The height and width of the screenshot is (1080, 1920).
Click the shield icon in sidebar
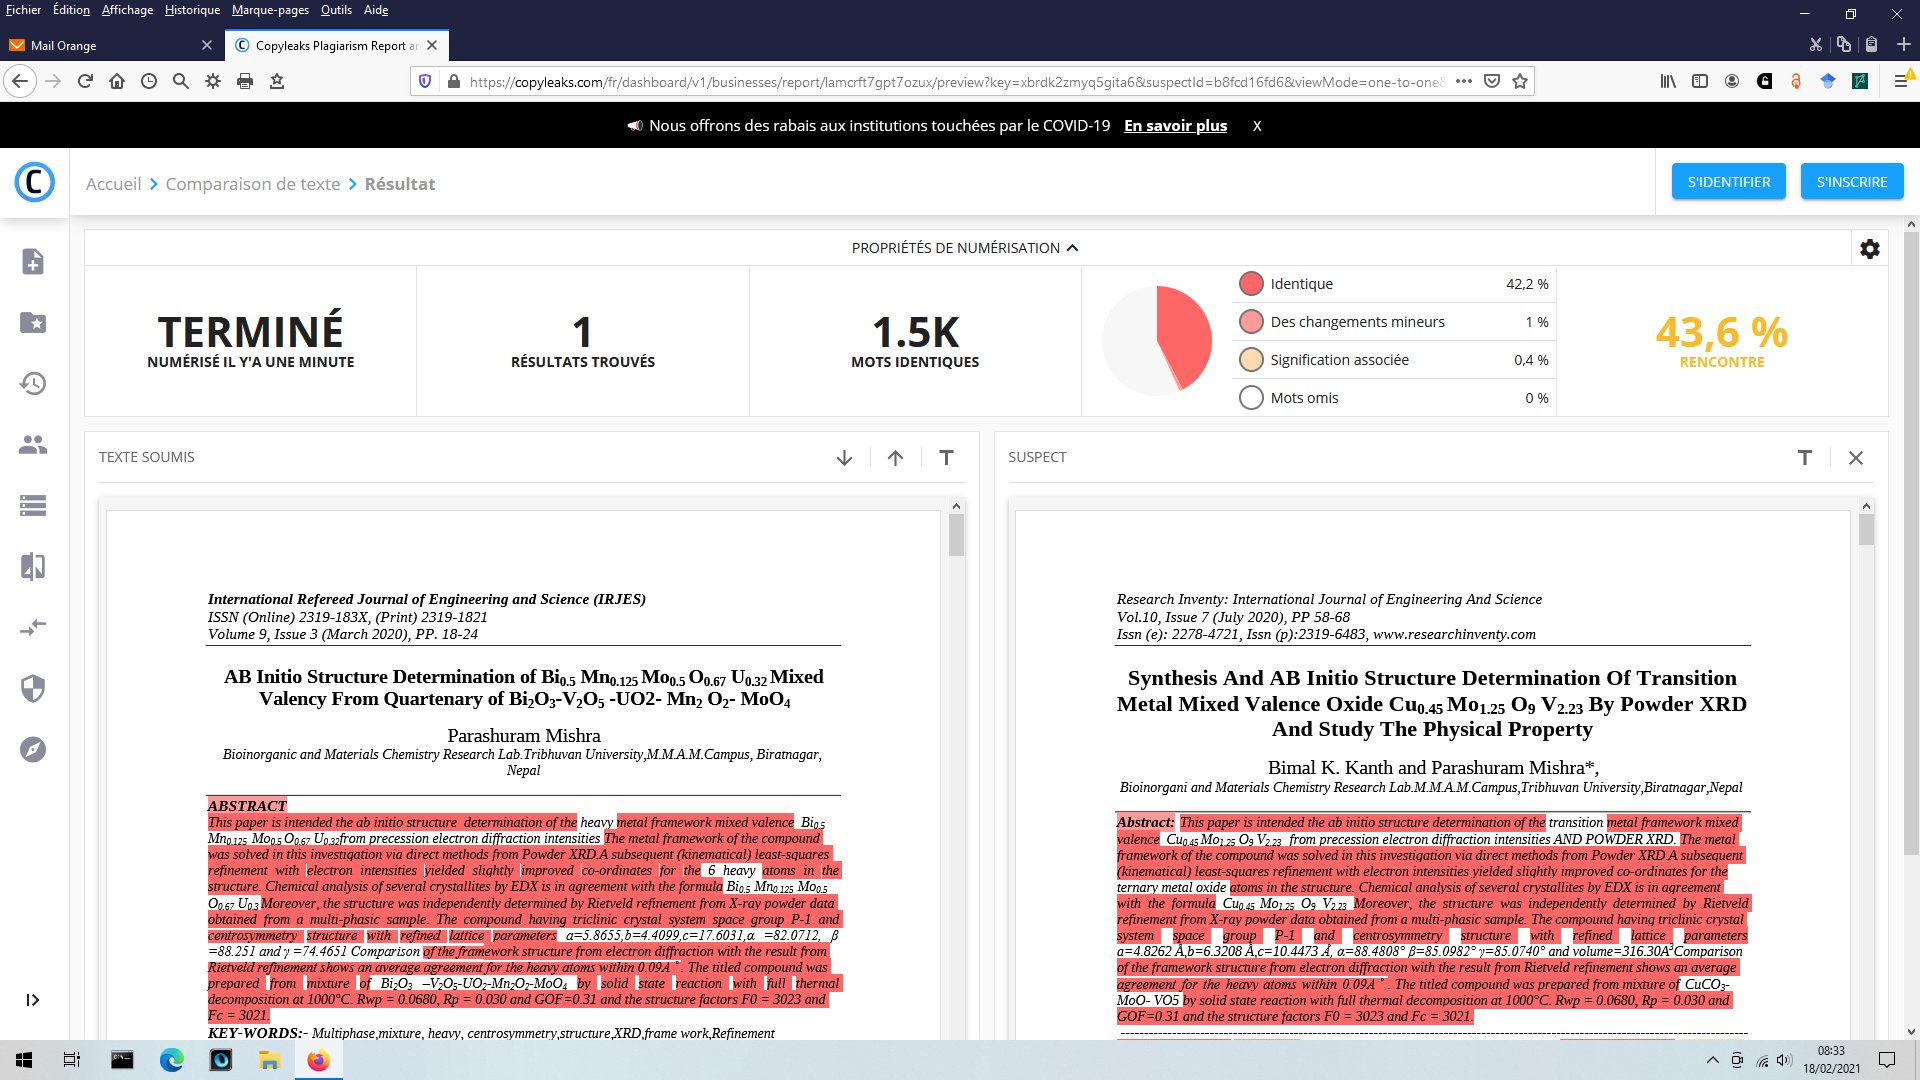[33, 689]
